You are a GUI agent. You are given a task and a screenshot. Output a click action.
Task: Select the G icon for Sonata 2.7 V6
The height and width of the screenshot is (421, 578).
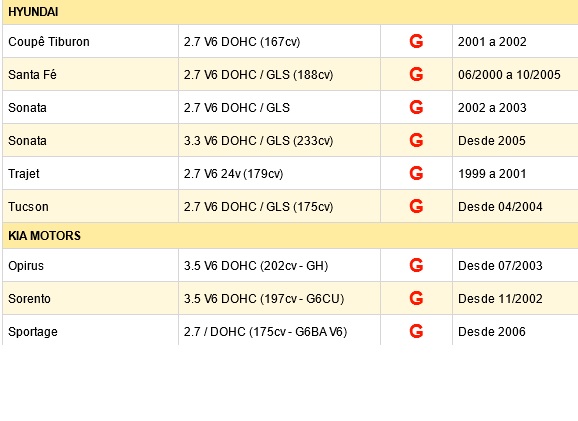coord(416,107)
